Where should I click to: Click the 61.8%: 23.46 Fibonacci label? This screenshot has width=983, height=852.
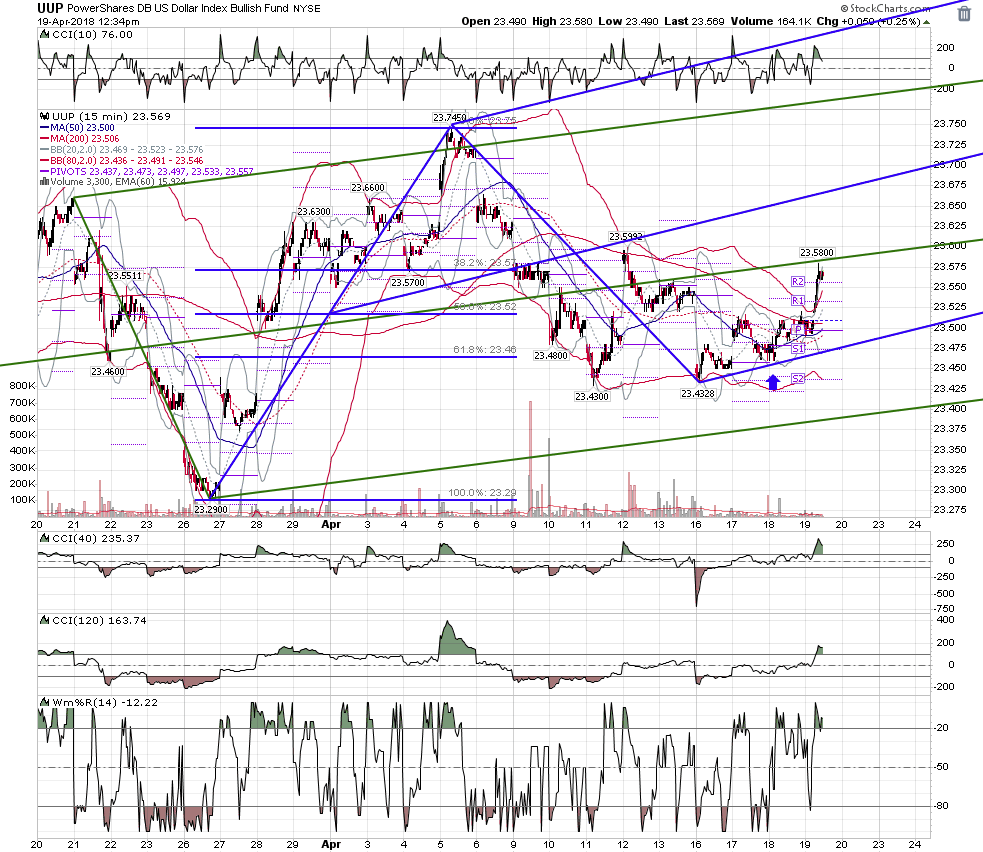click(485, 350)
